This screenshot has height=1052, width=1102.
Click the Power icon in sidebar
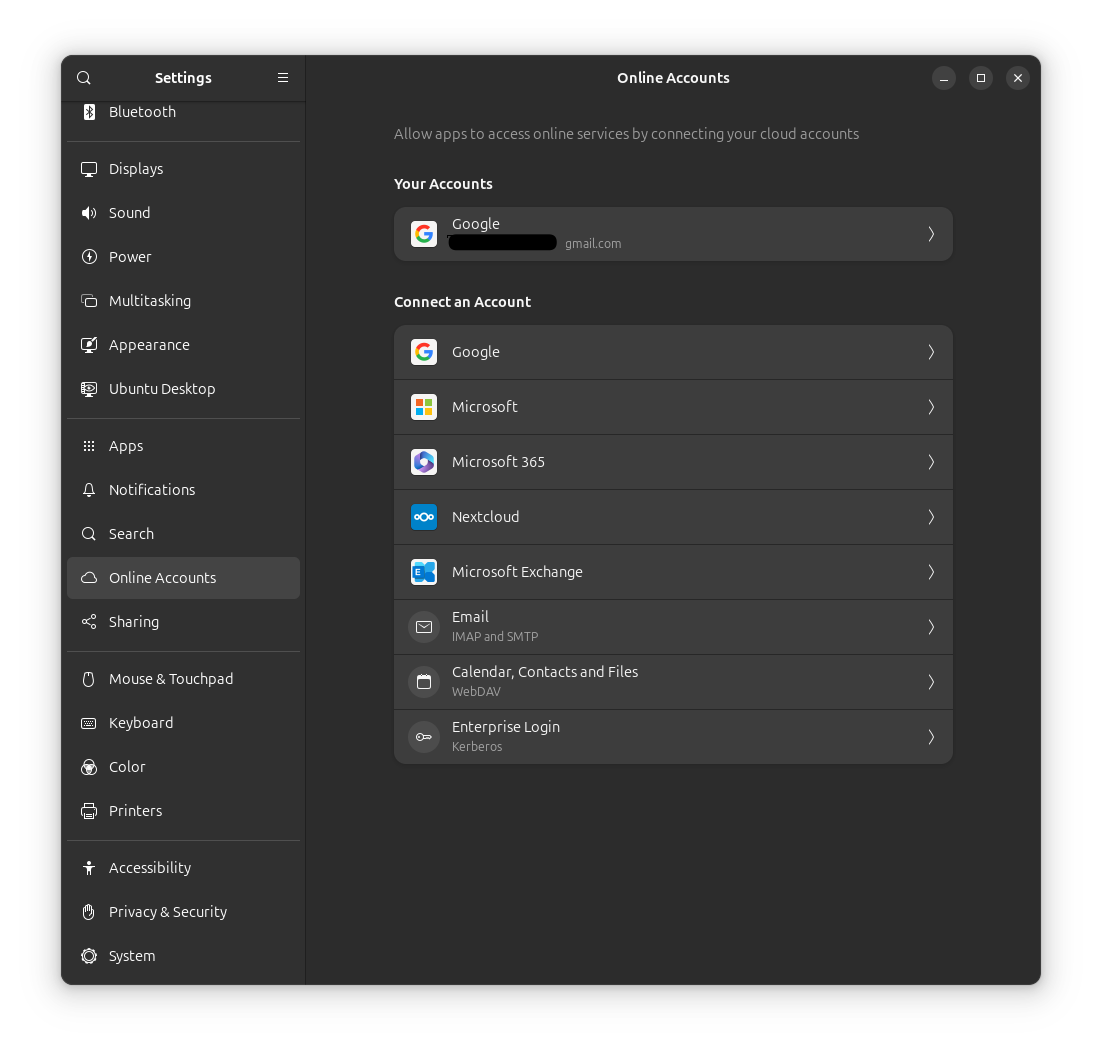click(x=89, y=257)
